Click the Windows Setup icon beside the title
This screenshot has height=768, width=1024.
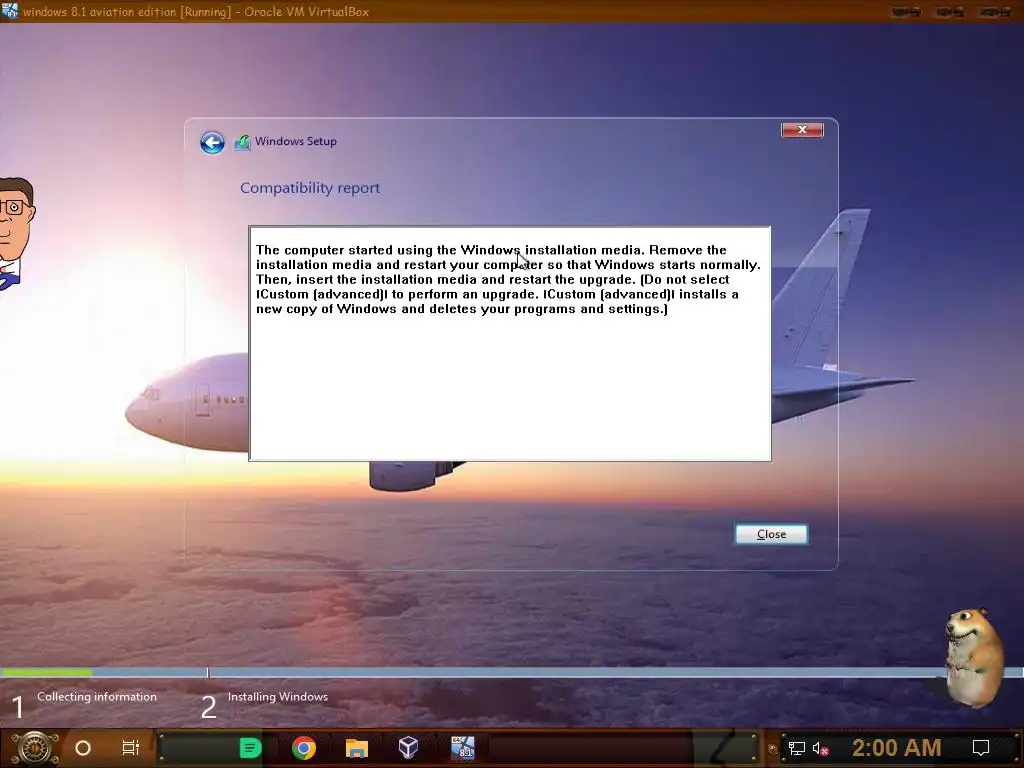pyautogui.click(x=242, y=142)
